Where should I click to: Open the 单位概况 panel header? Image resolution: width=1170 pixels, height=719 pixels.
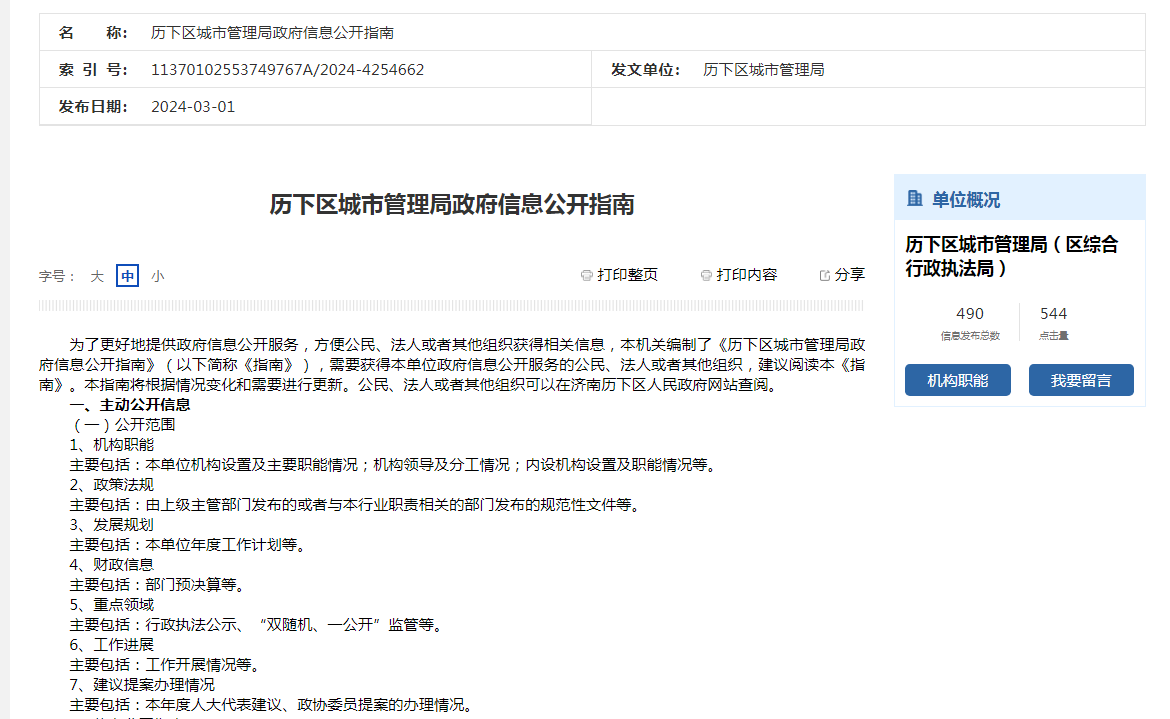tap(1020, 198)
